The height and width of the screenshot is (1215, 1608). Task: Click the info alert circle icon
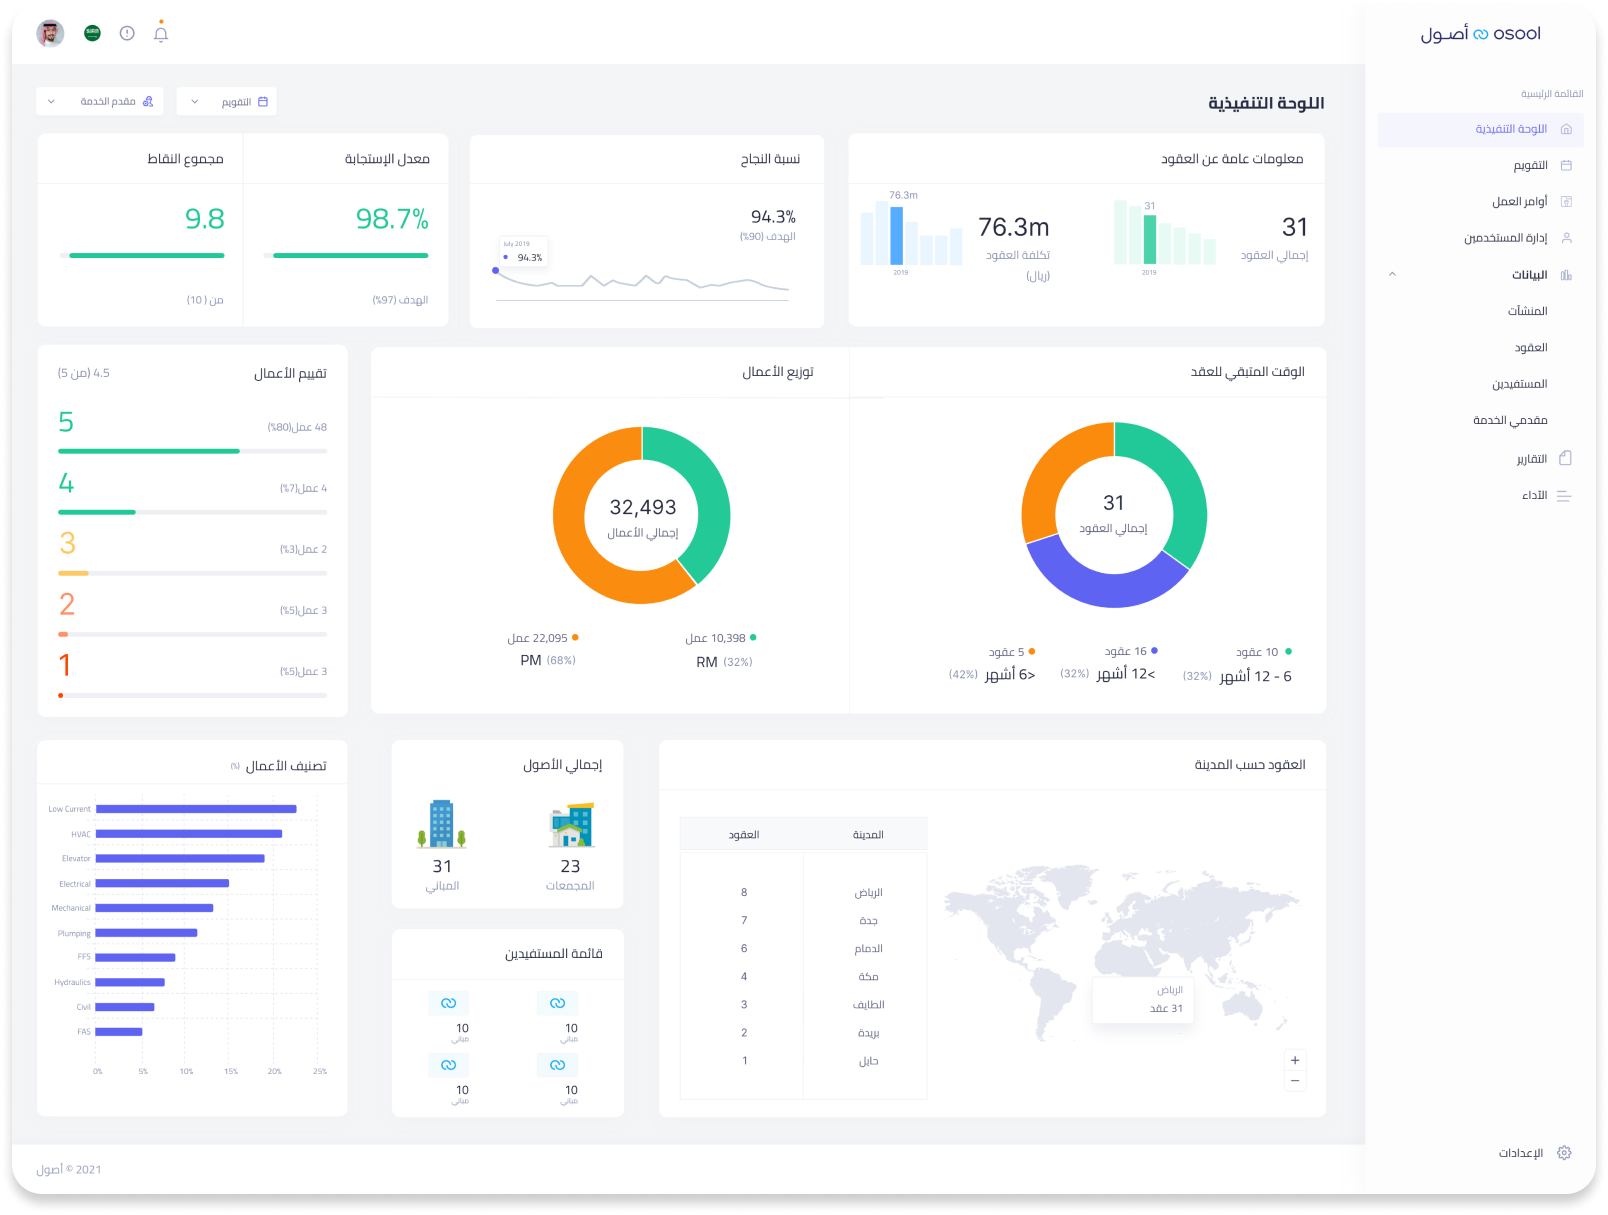(127, 33)
